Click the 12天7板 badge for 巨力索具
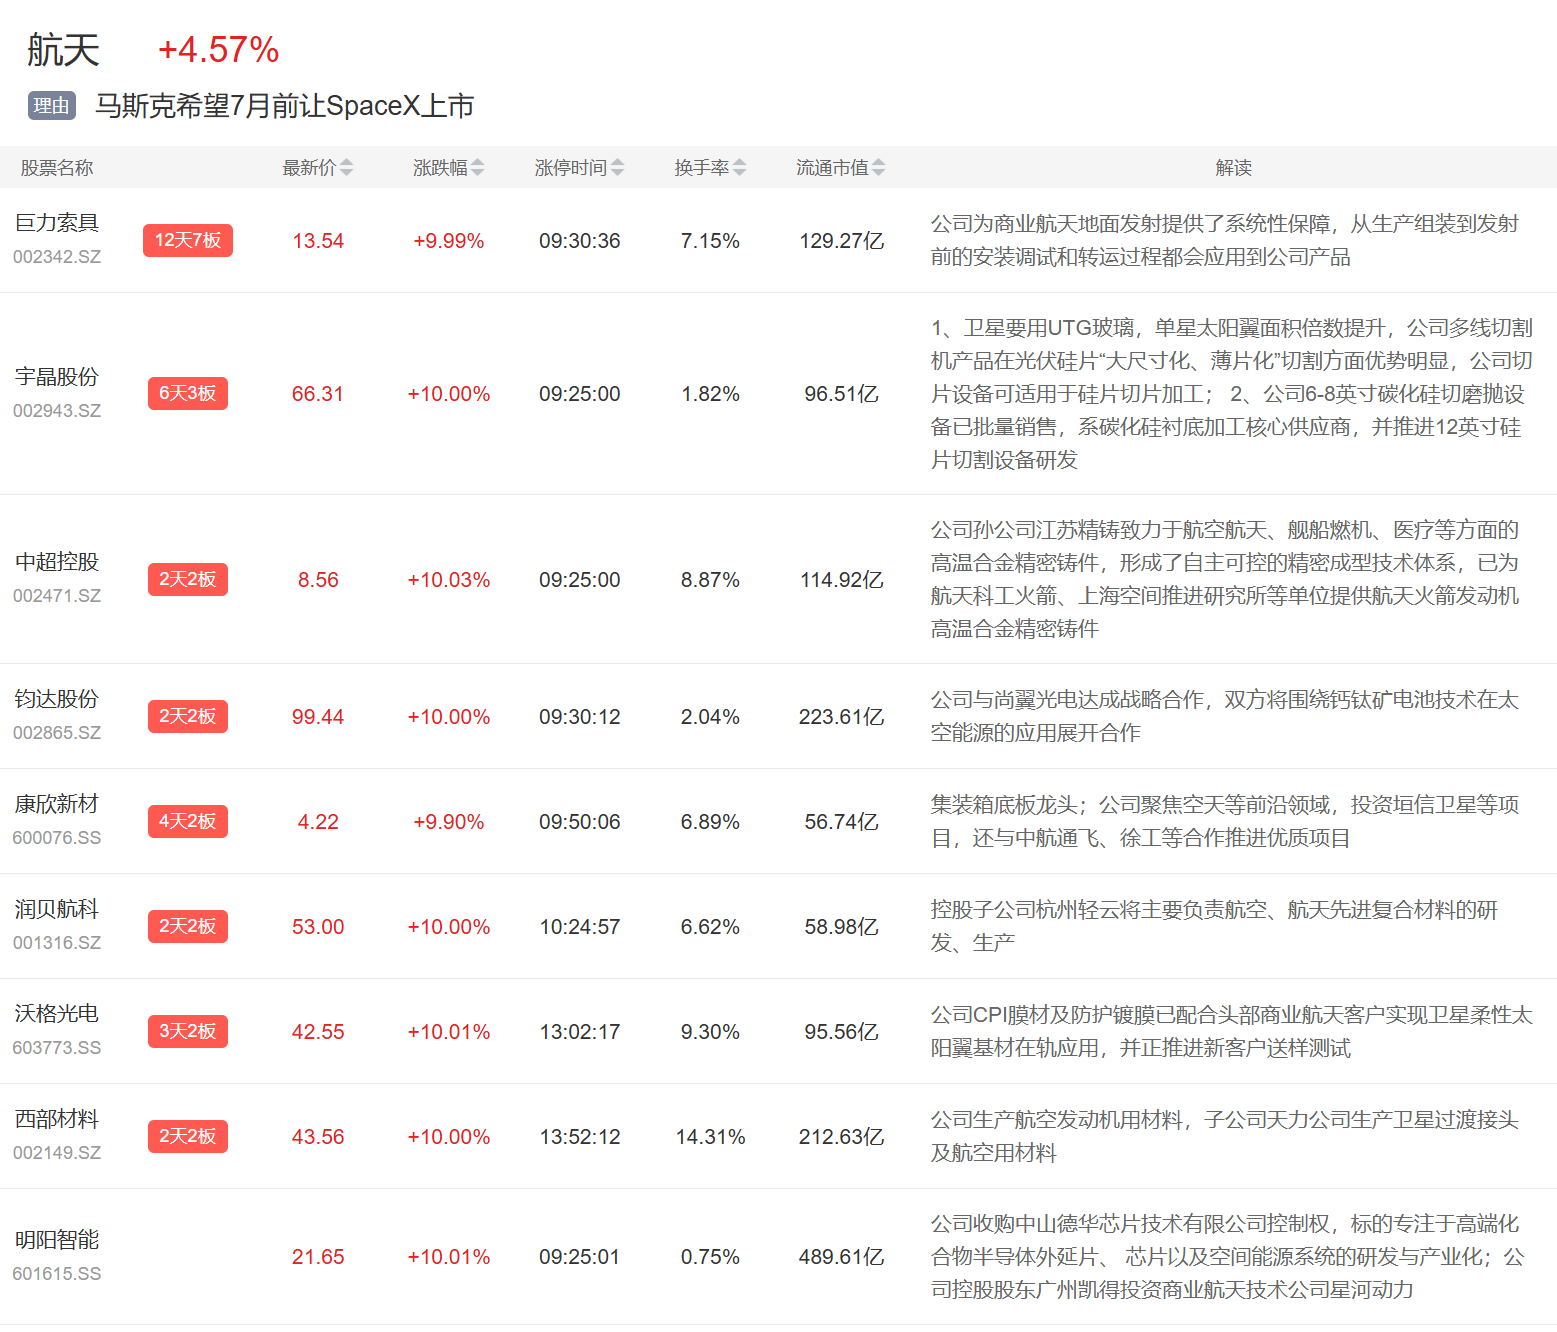 (x=188, y=240)
